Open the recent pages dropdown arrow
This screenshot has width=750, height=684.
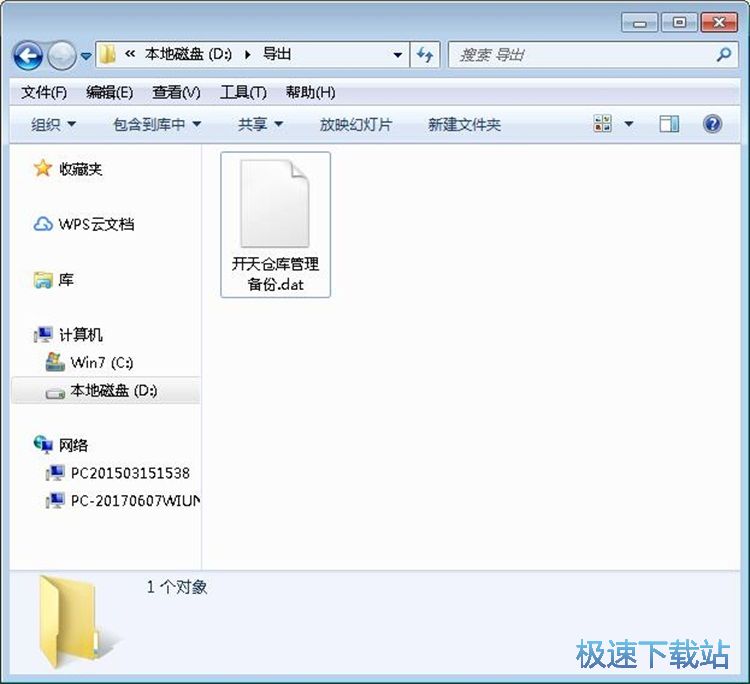[x=86, y=56]
